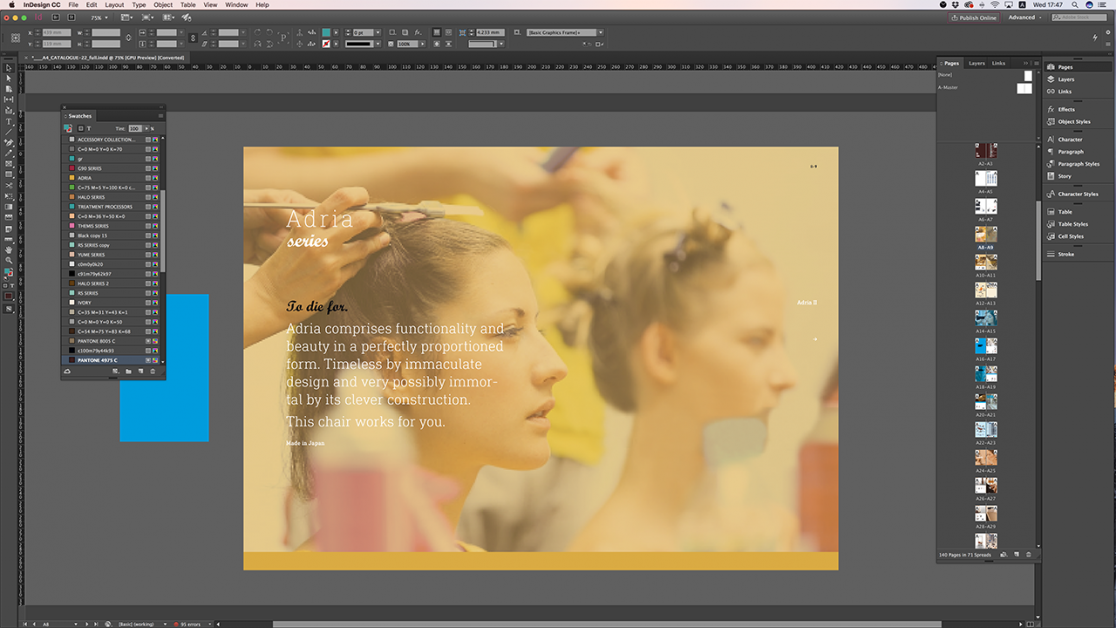Screen dimensions: 1116x628
Task: Toggle formatting affects container in Swatches
Action: click(81, 128)
